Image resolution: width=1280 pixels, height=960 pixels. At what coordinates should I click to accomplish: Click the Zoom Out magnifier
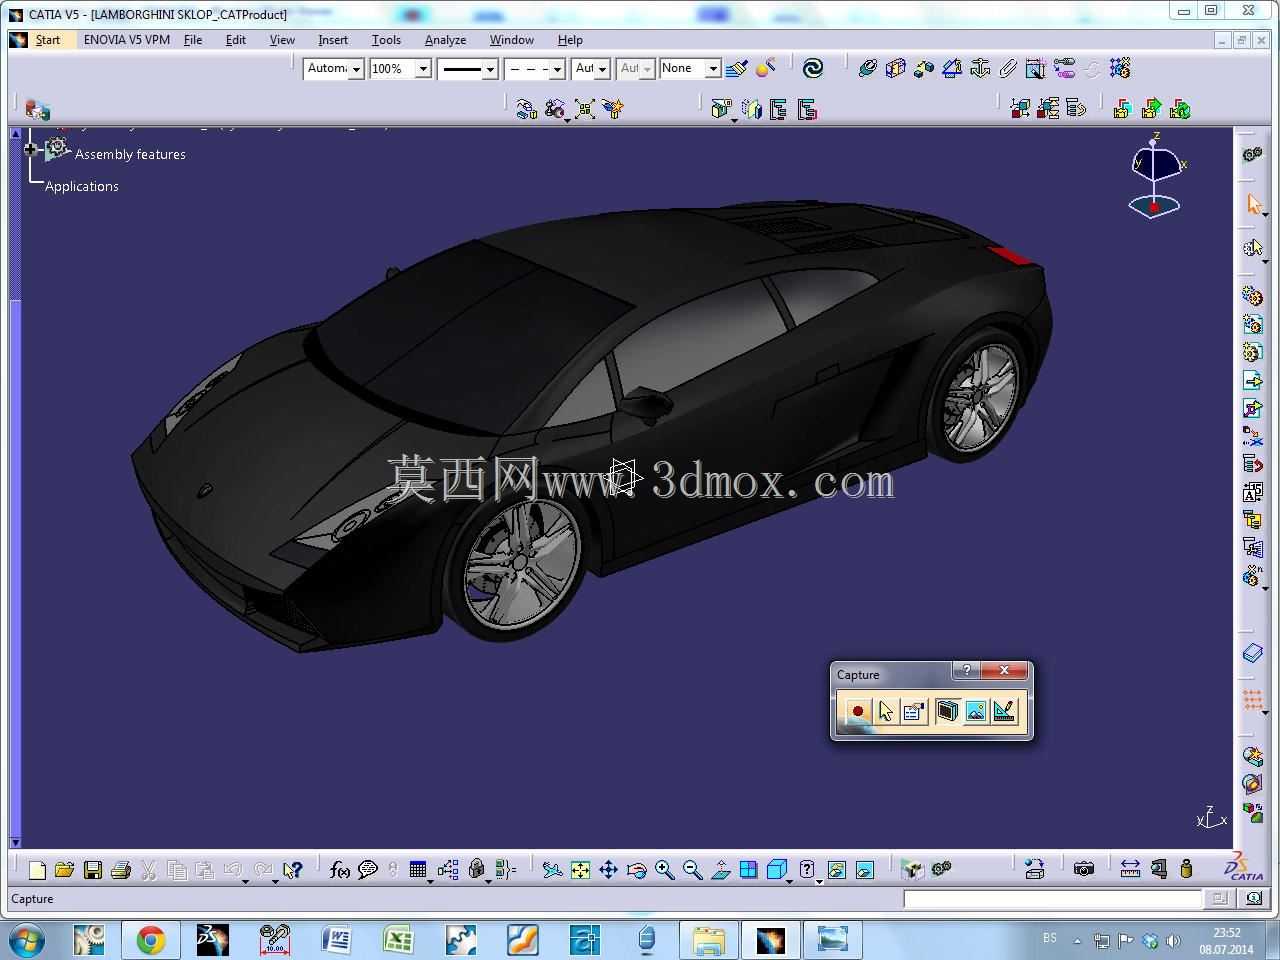(x=692, y=870)
